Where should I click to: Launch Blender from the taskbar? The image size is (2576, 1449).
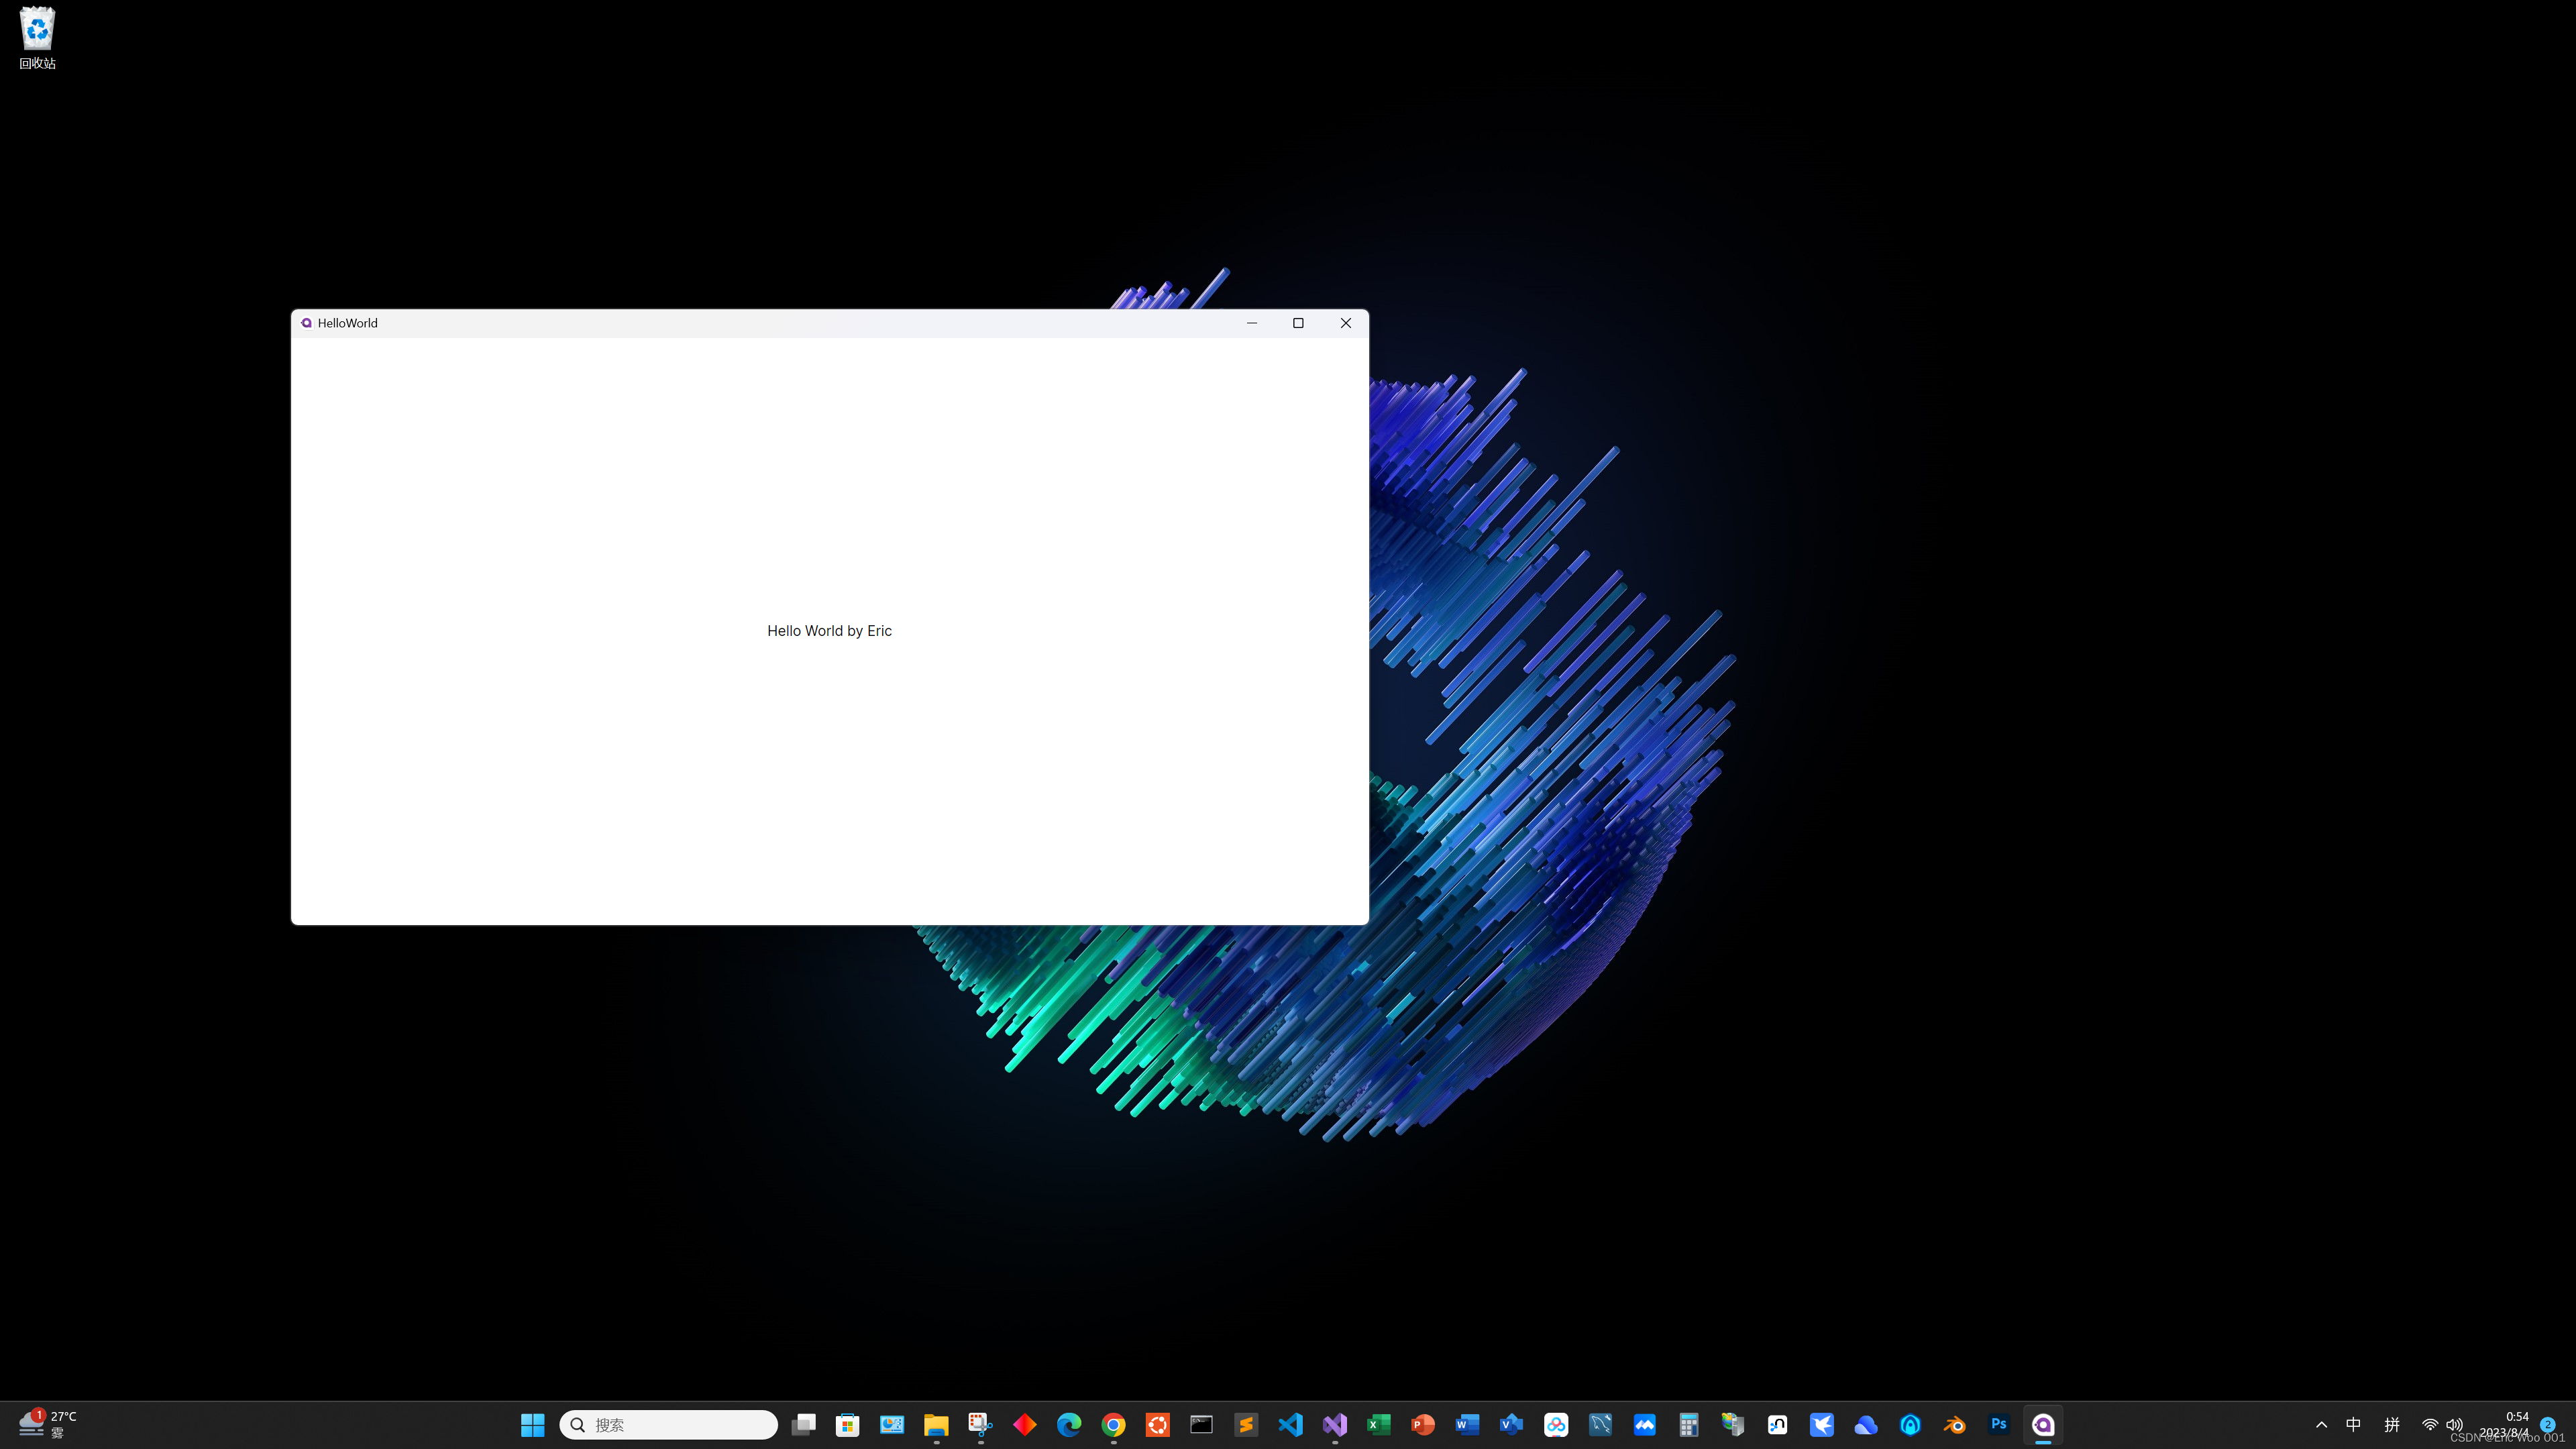(1954, 1424)
